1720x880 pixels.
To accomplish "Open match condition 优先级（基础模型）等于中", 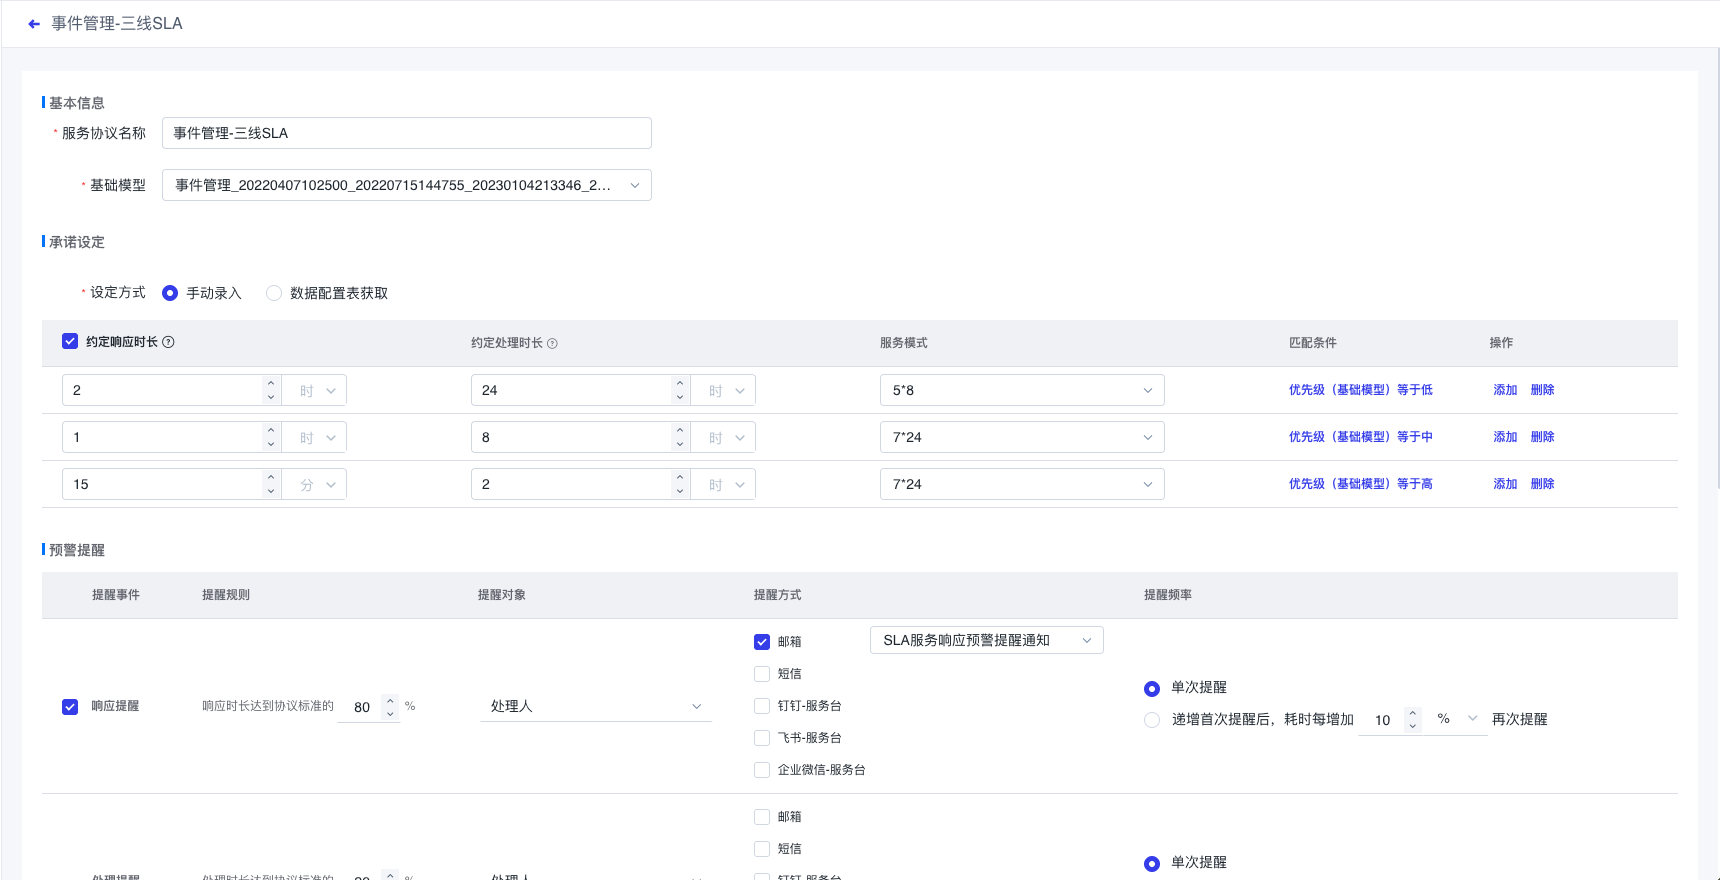I will click(x=1360, y=437).
